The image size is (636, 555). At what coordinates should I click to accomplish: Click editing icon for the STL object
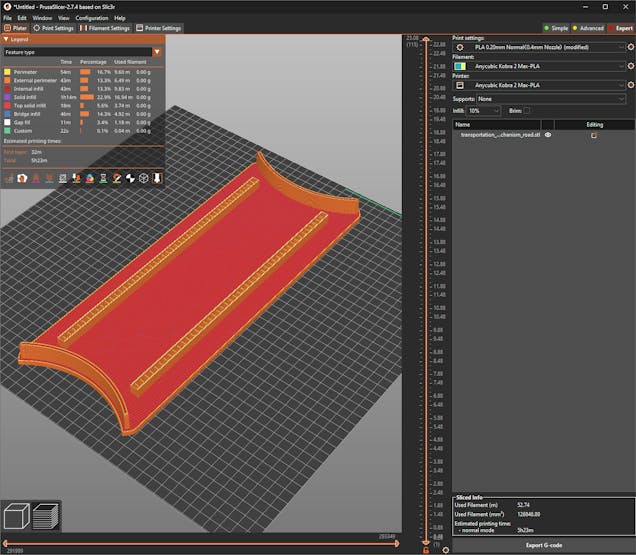[x=594, y=135]
